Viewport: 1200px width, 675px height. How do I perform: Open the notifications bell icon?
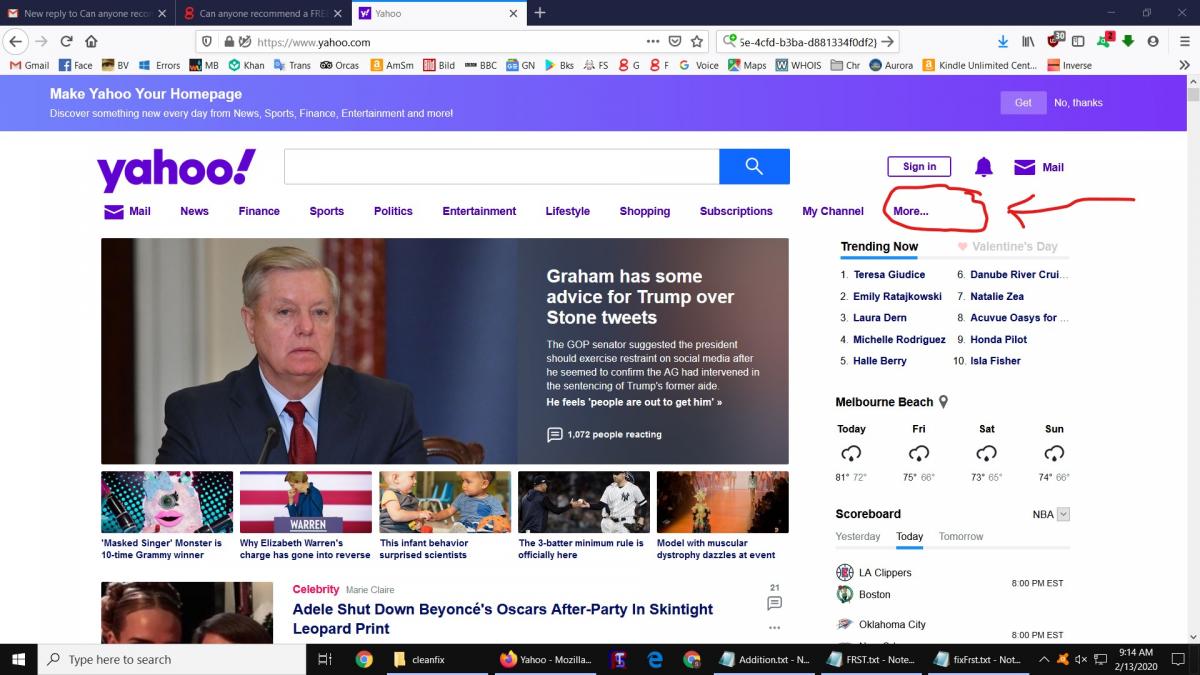pyautogui.click(x=984, y=167)
